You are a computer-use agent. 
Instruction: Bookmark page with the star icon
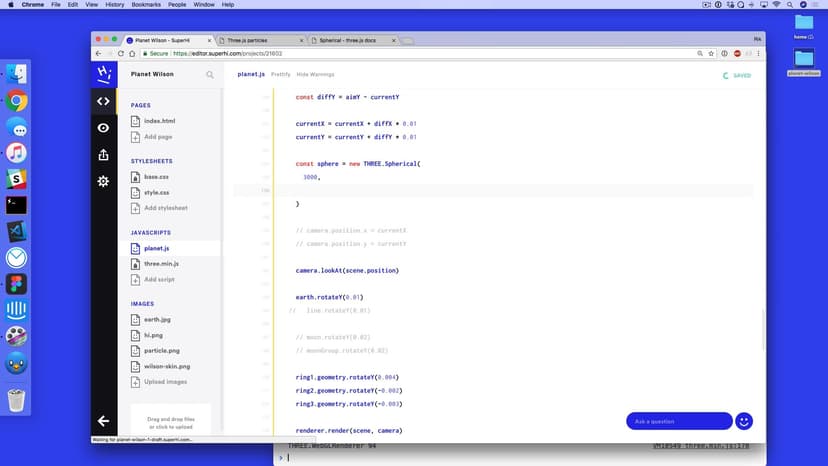tap(711, 53)
